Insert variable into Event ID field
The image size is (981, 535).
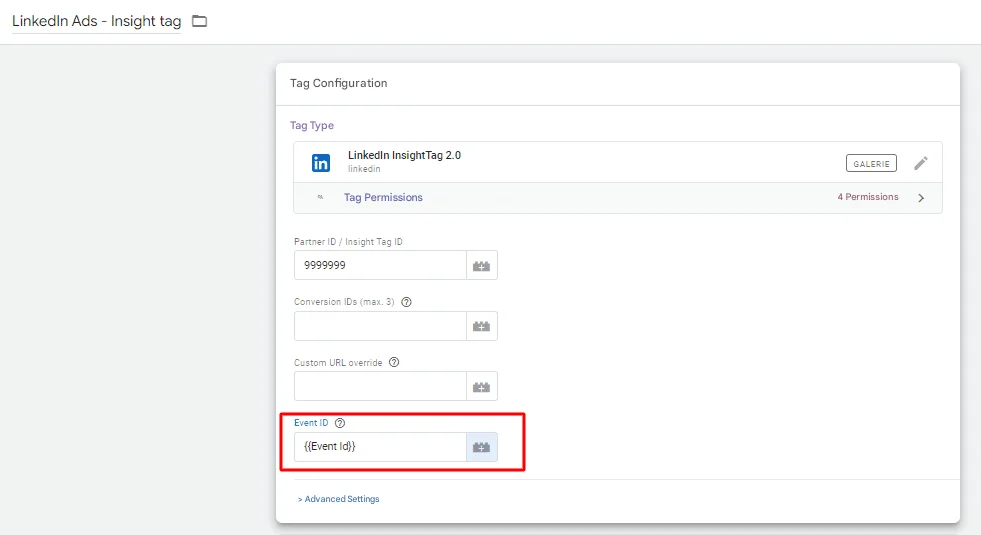pos(482,447)
